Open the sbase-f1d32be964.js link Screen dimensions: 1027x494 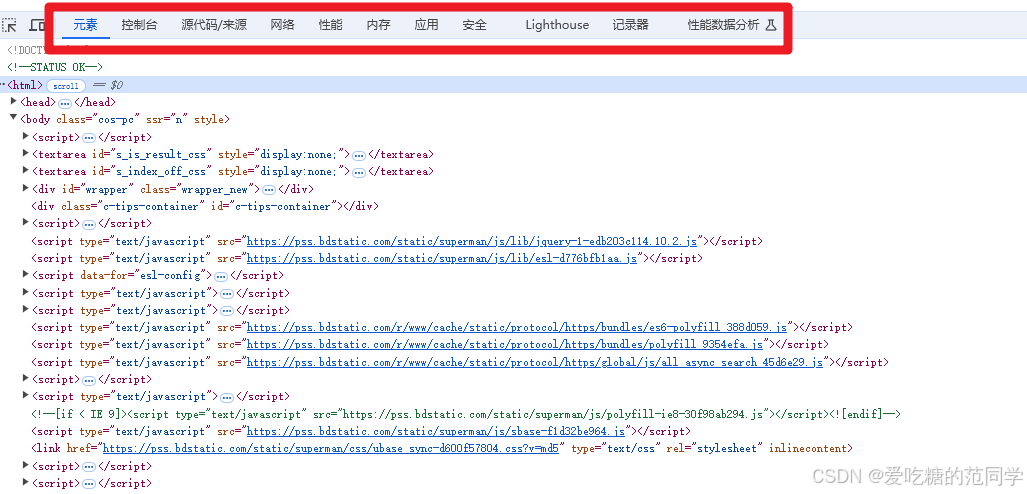[x=436, y=431]
